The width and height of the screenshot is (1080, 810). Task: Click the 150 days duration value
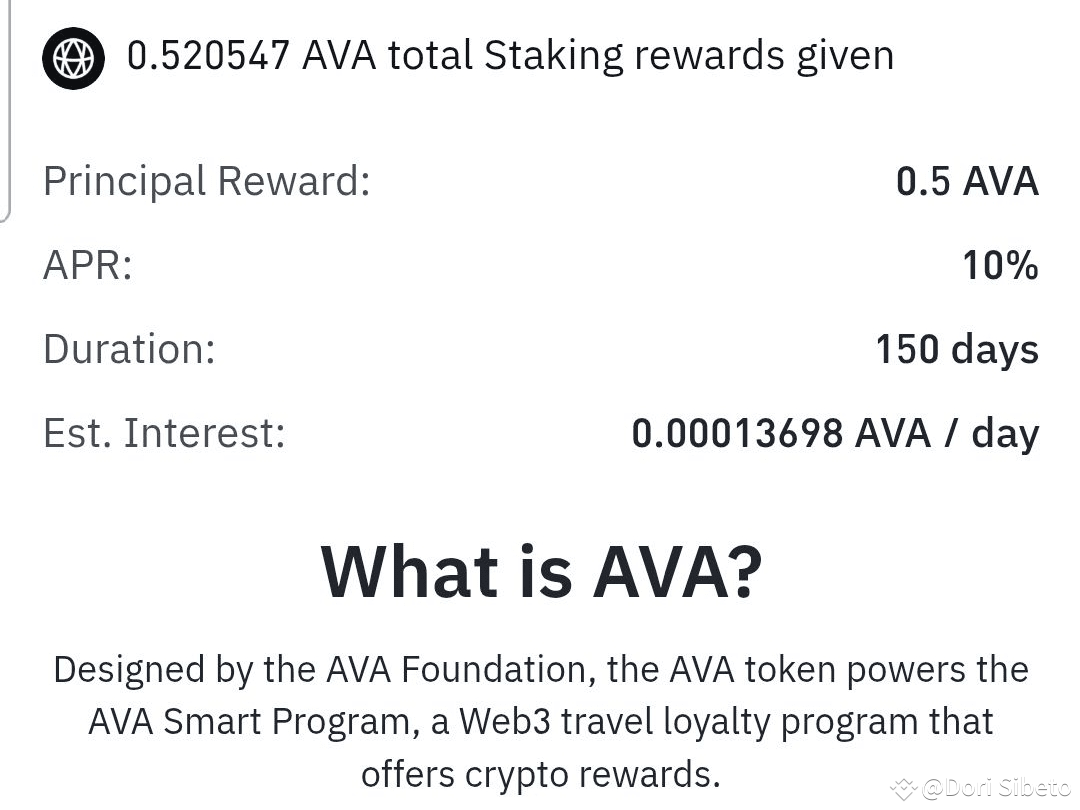955,349
